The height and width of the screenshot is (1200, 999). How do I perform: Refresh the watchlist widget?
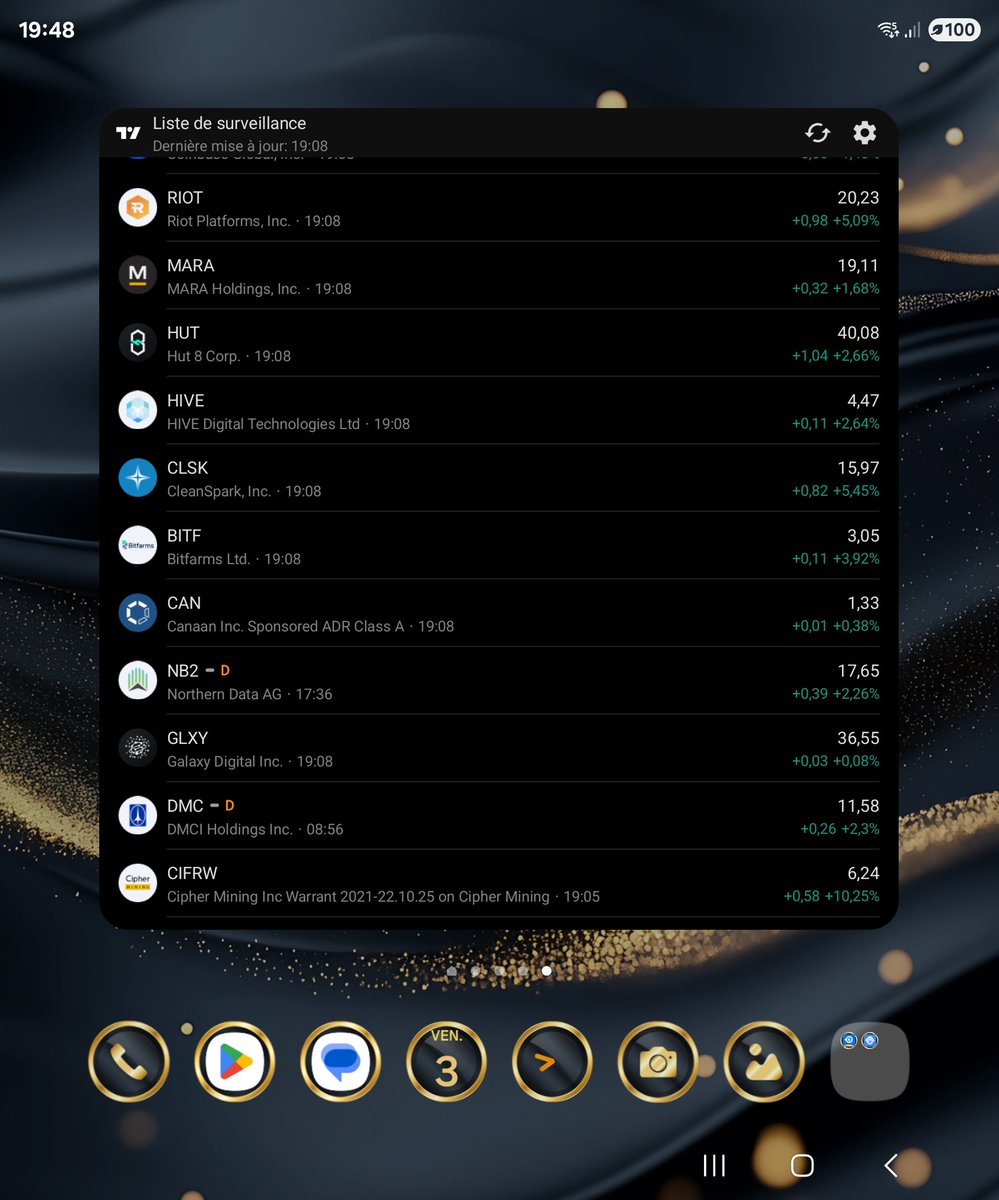(x=817, y=133)
